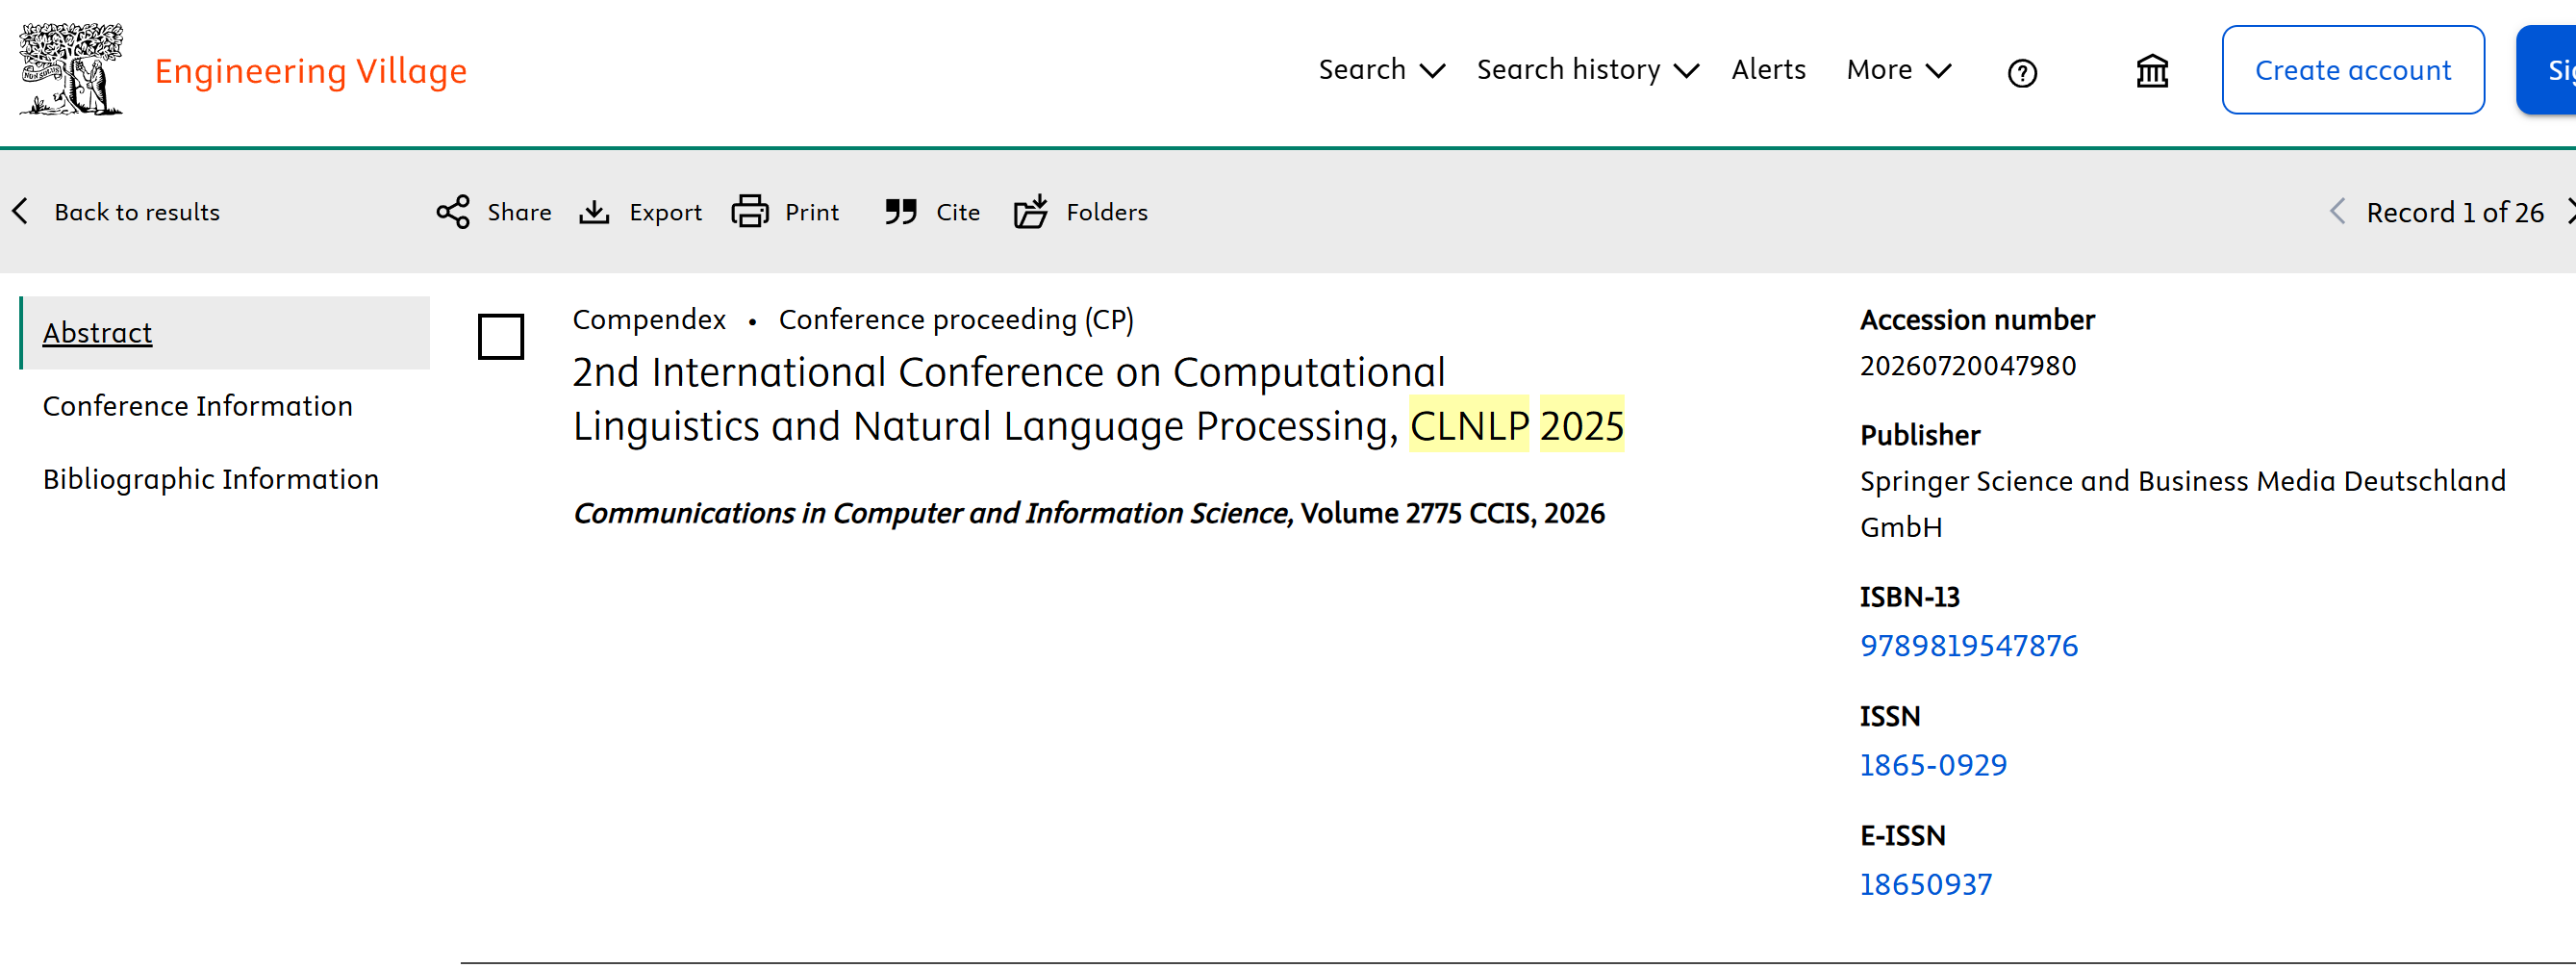Click the Share icon
The width and height of the screenshot is (2576, 968).
coord(453,212)
